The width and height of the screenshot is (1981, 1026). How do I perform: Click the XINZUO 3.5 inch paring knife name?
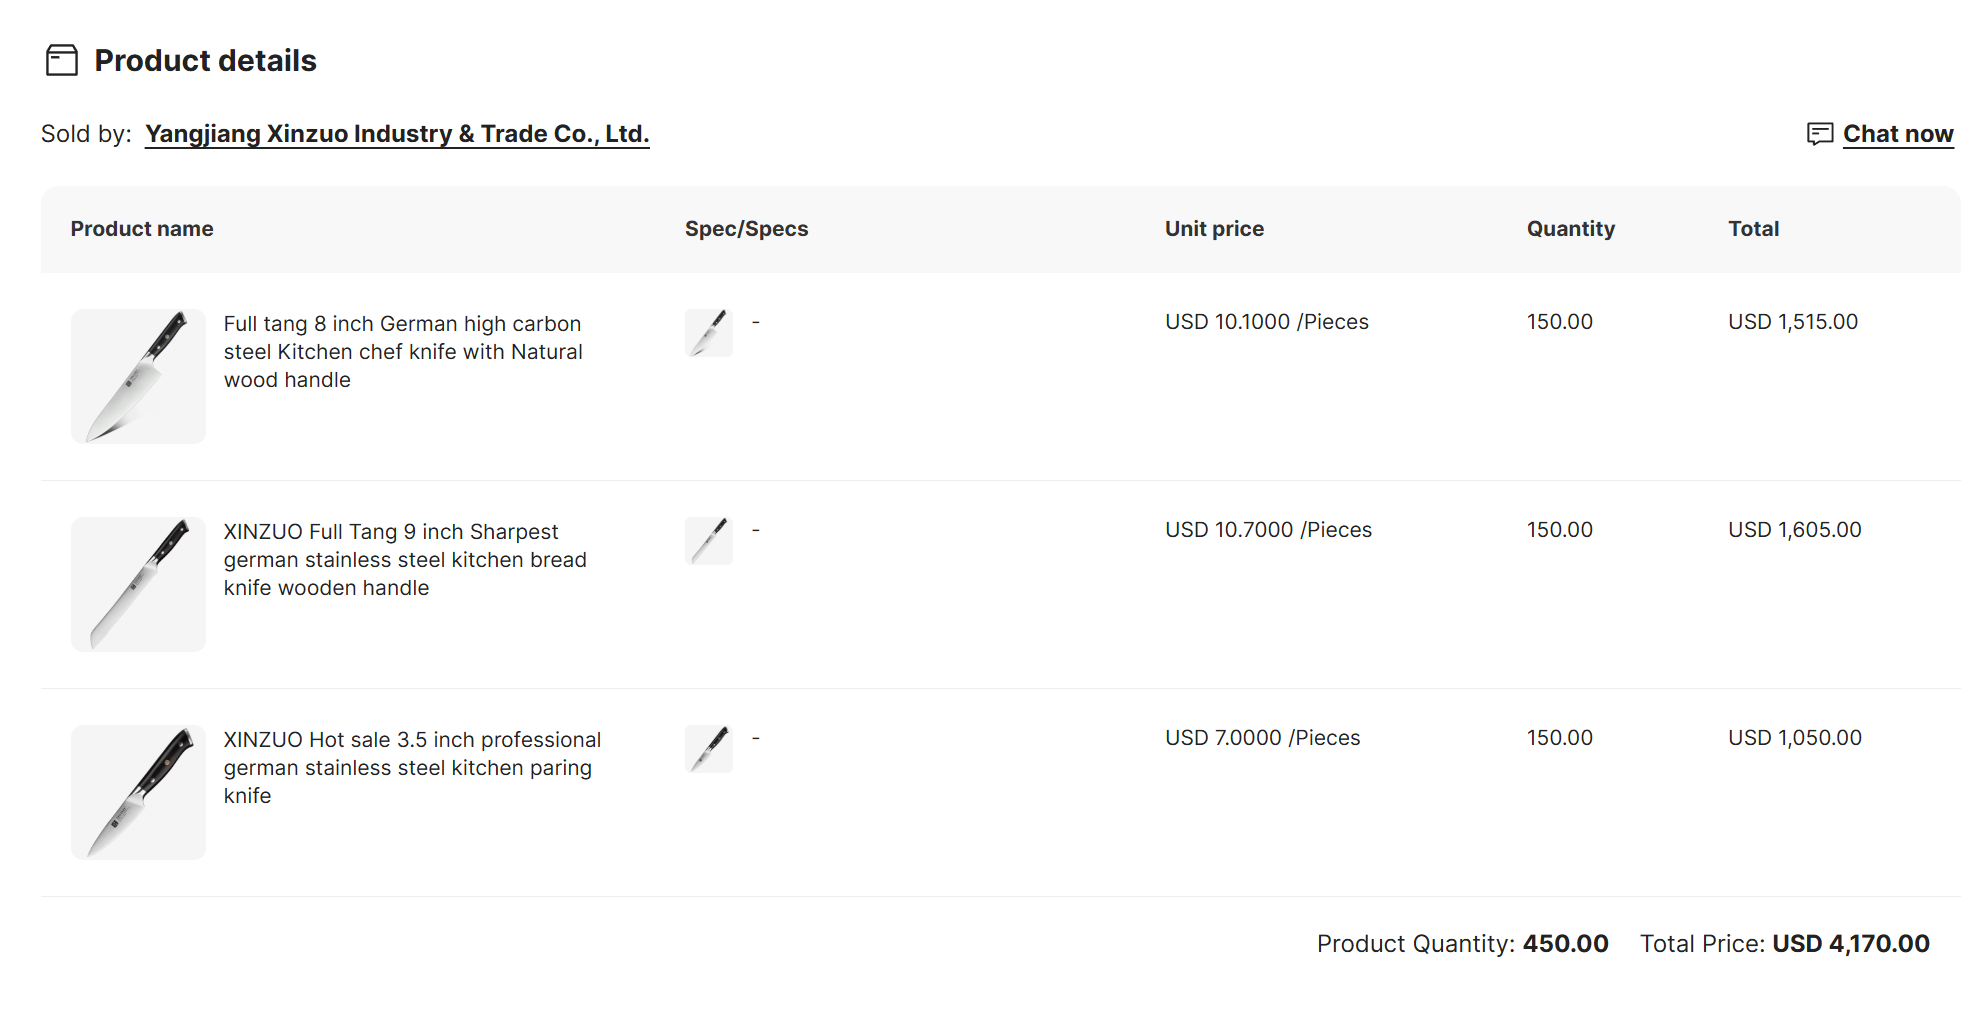(411, 768)
